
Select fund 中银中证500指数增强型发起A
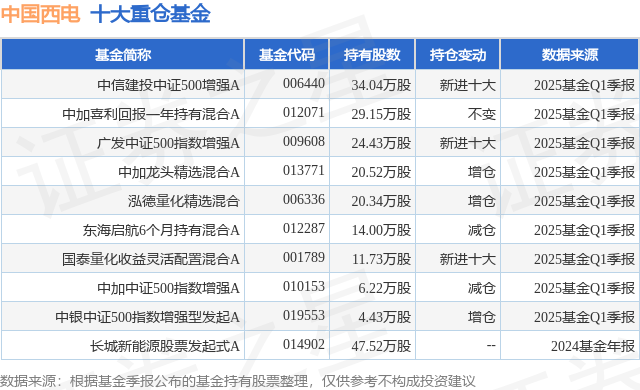click(x=147, y=317)
